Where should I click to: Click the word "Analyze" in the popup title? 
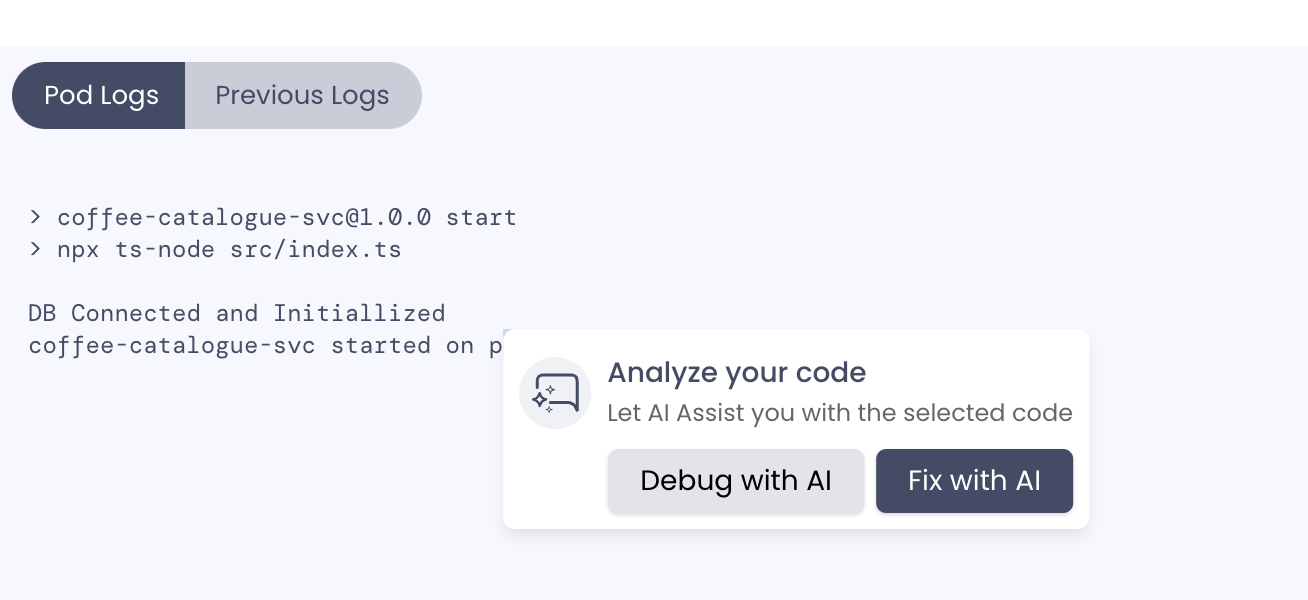pos(663,373)
